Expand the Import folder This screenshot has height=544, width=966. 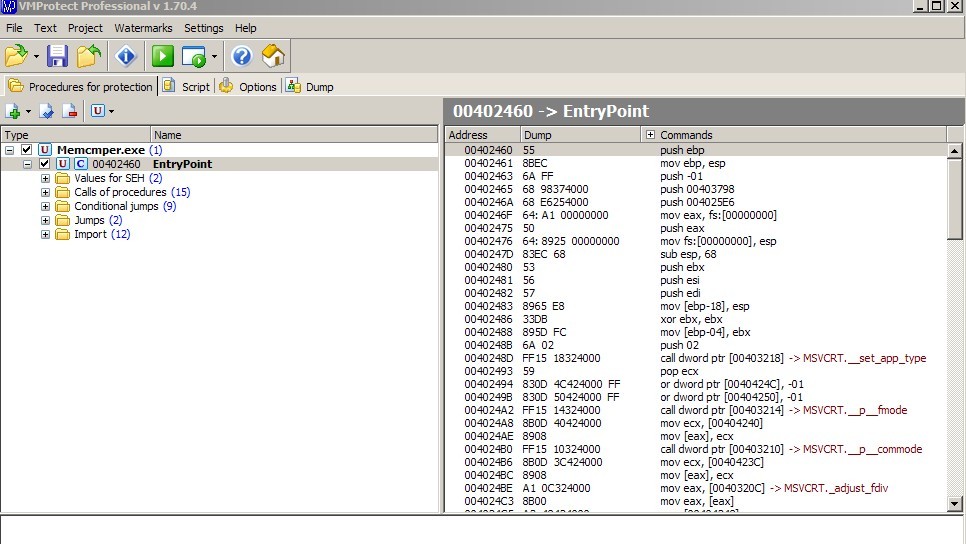[x=45, y=234]
